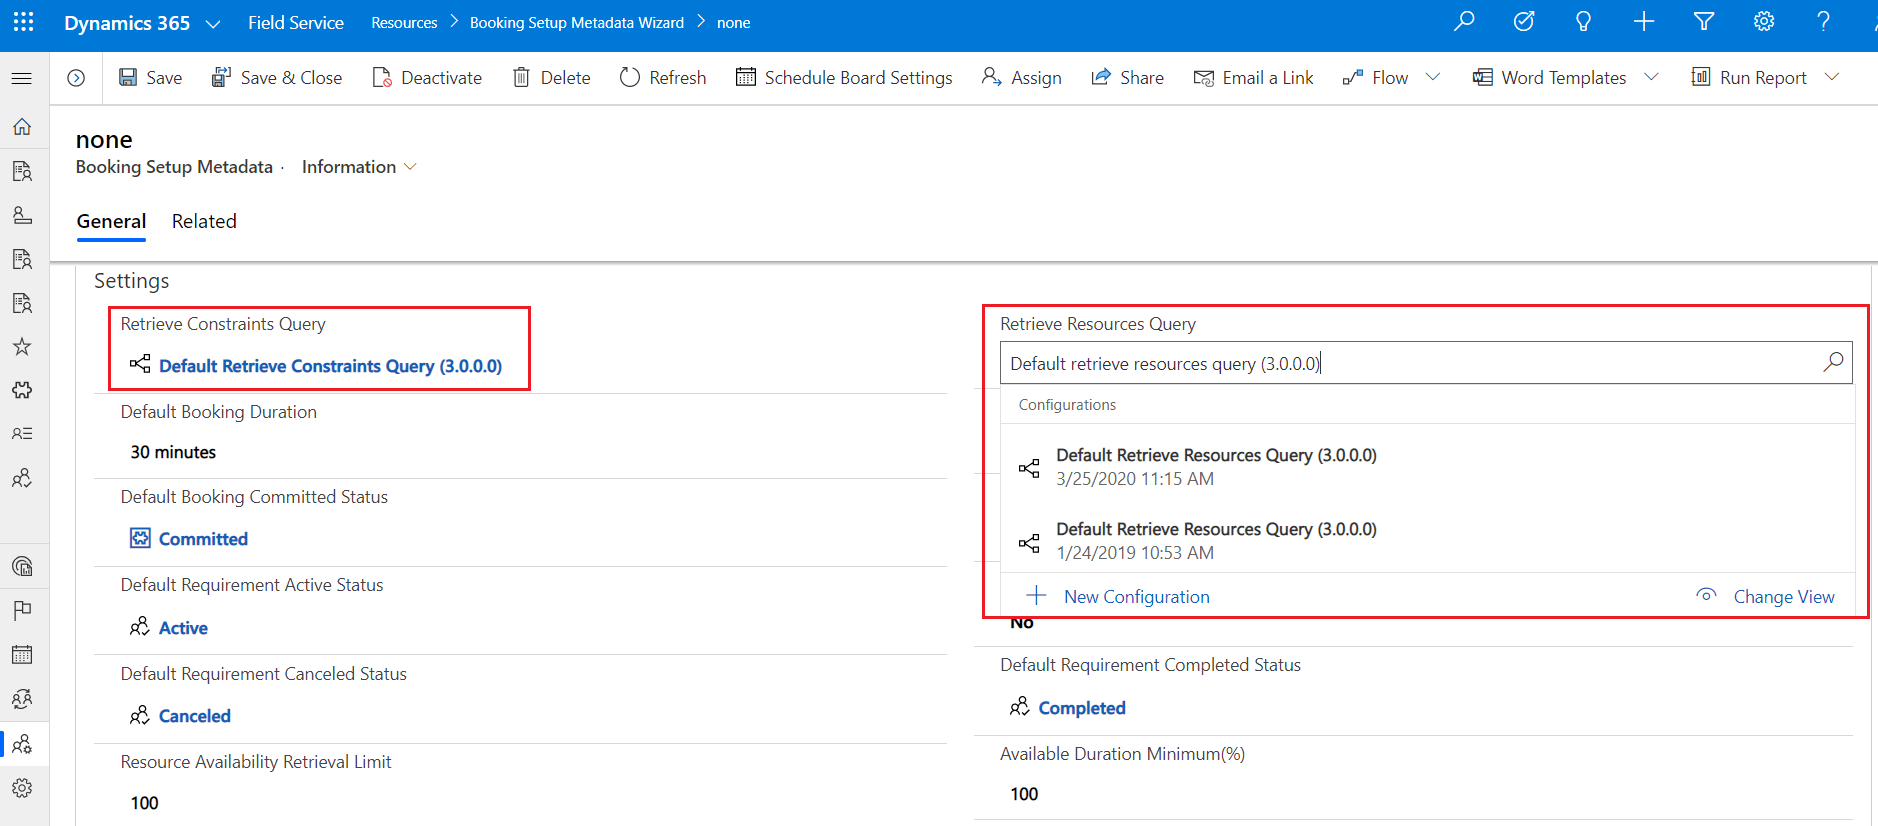The height and width of the screenshot is (826, 1878).
Task: Open Schedule Board Settings
Action: pos(844,78)
